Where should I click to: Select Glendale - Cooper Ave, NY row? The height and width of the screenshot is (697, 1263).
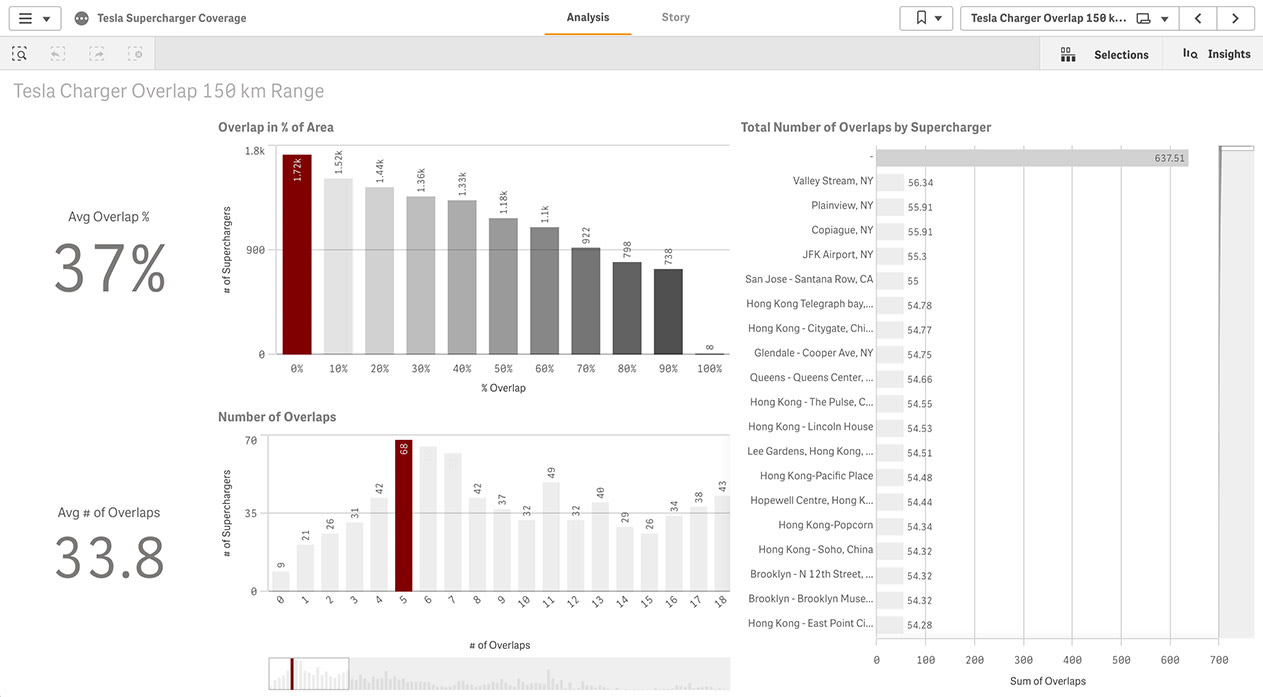[x=814, y=353]
